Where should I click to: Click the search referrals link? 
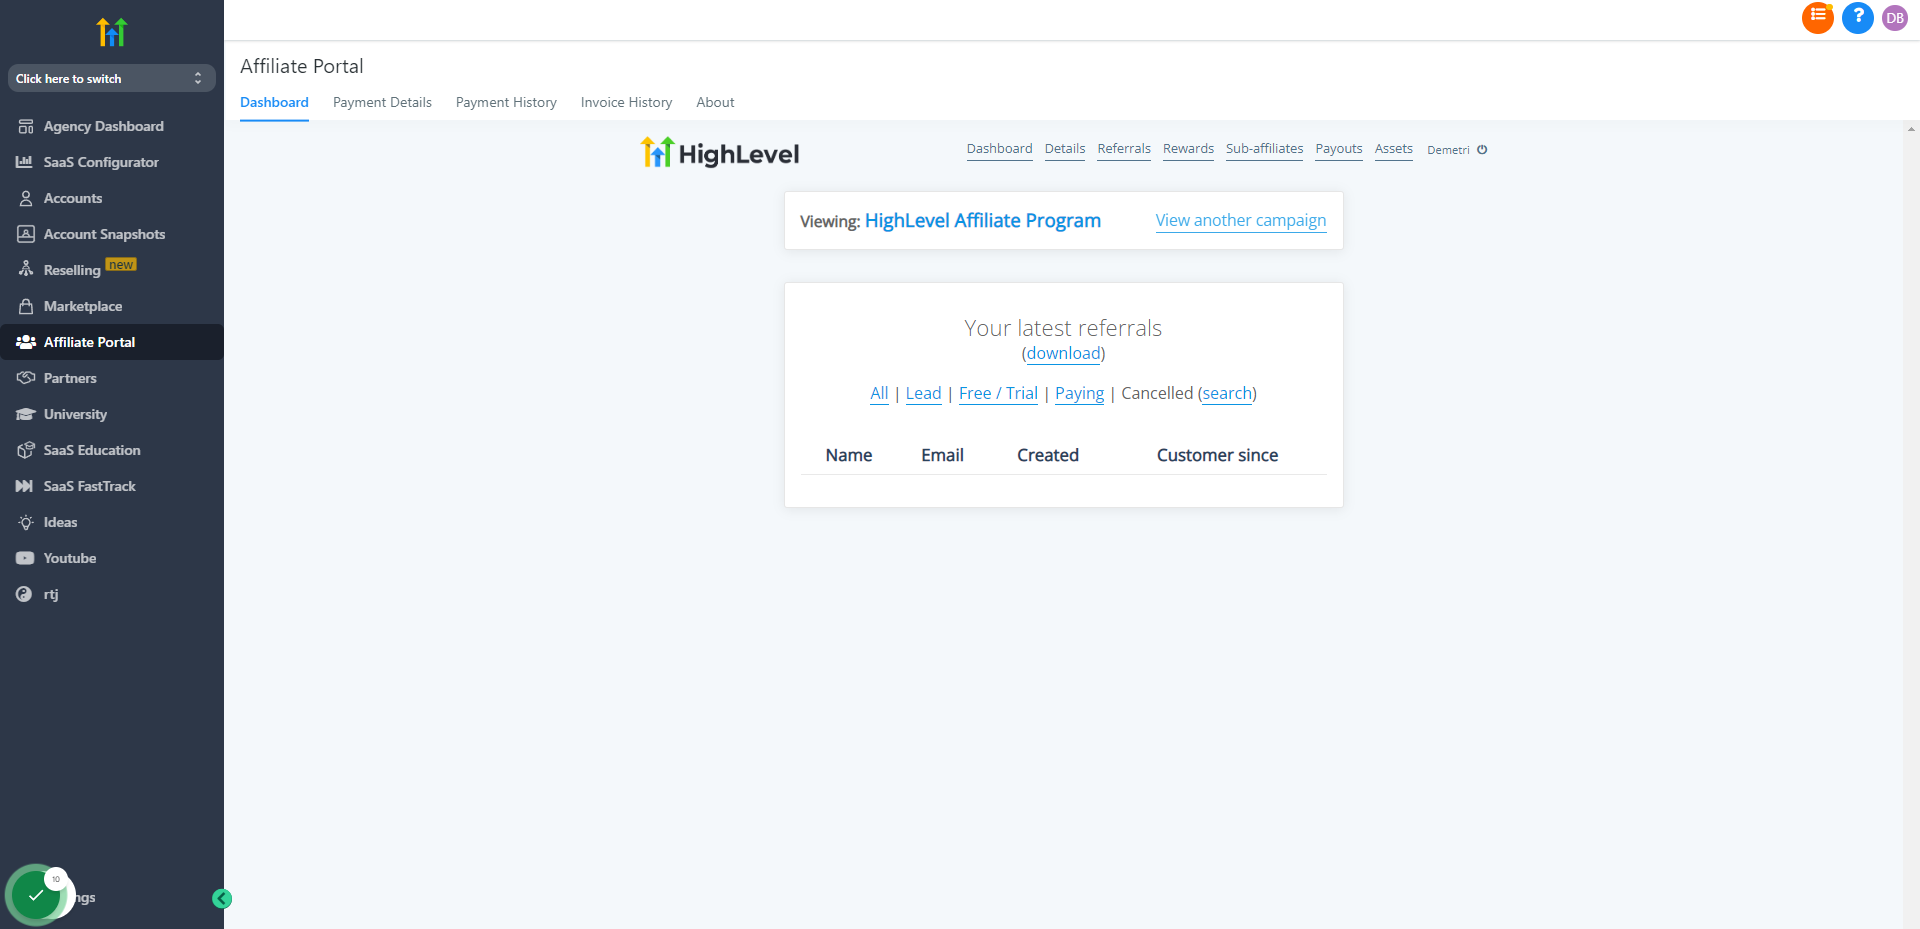(1227, 393)
